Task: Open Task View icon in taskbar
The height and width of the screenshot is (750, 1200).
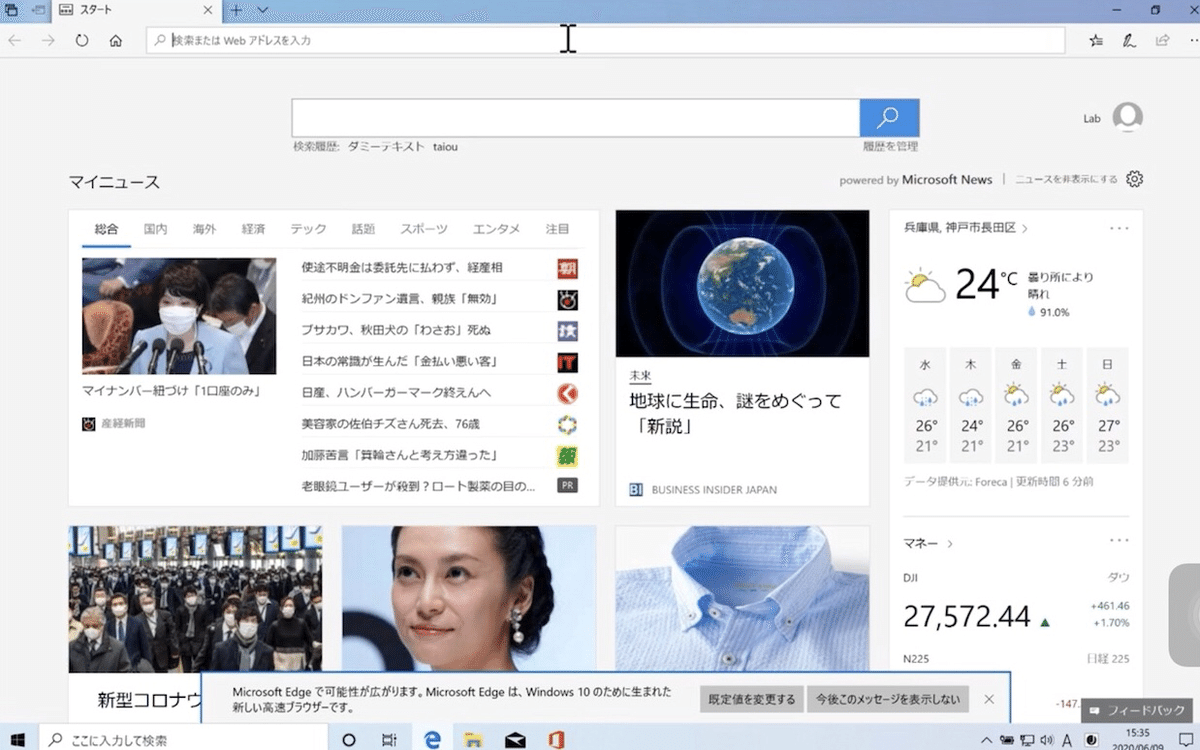Action: (390, 740)
